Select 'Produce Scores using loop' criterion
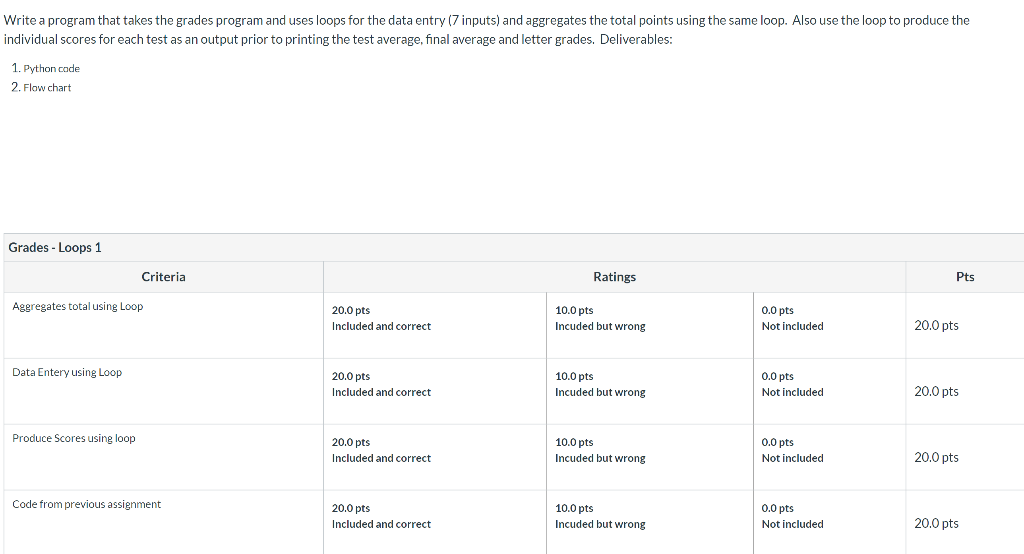1024x554 pixels. 74,438
